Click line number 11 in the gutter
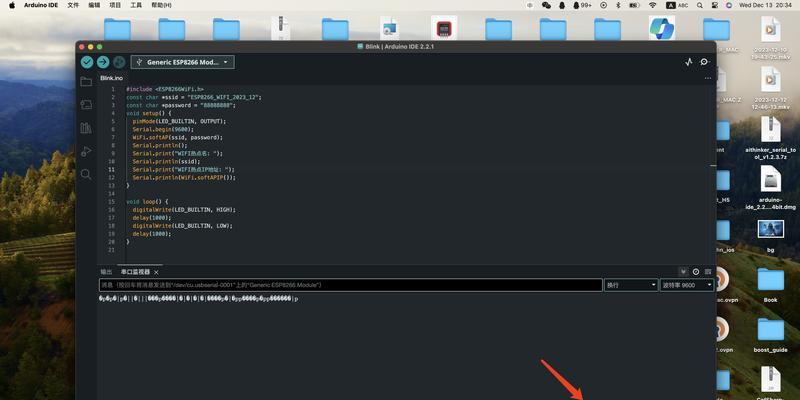Viewport: 800px width, 400px height. pos(112,169)
